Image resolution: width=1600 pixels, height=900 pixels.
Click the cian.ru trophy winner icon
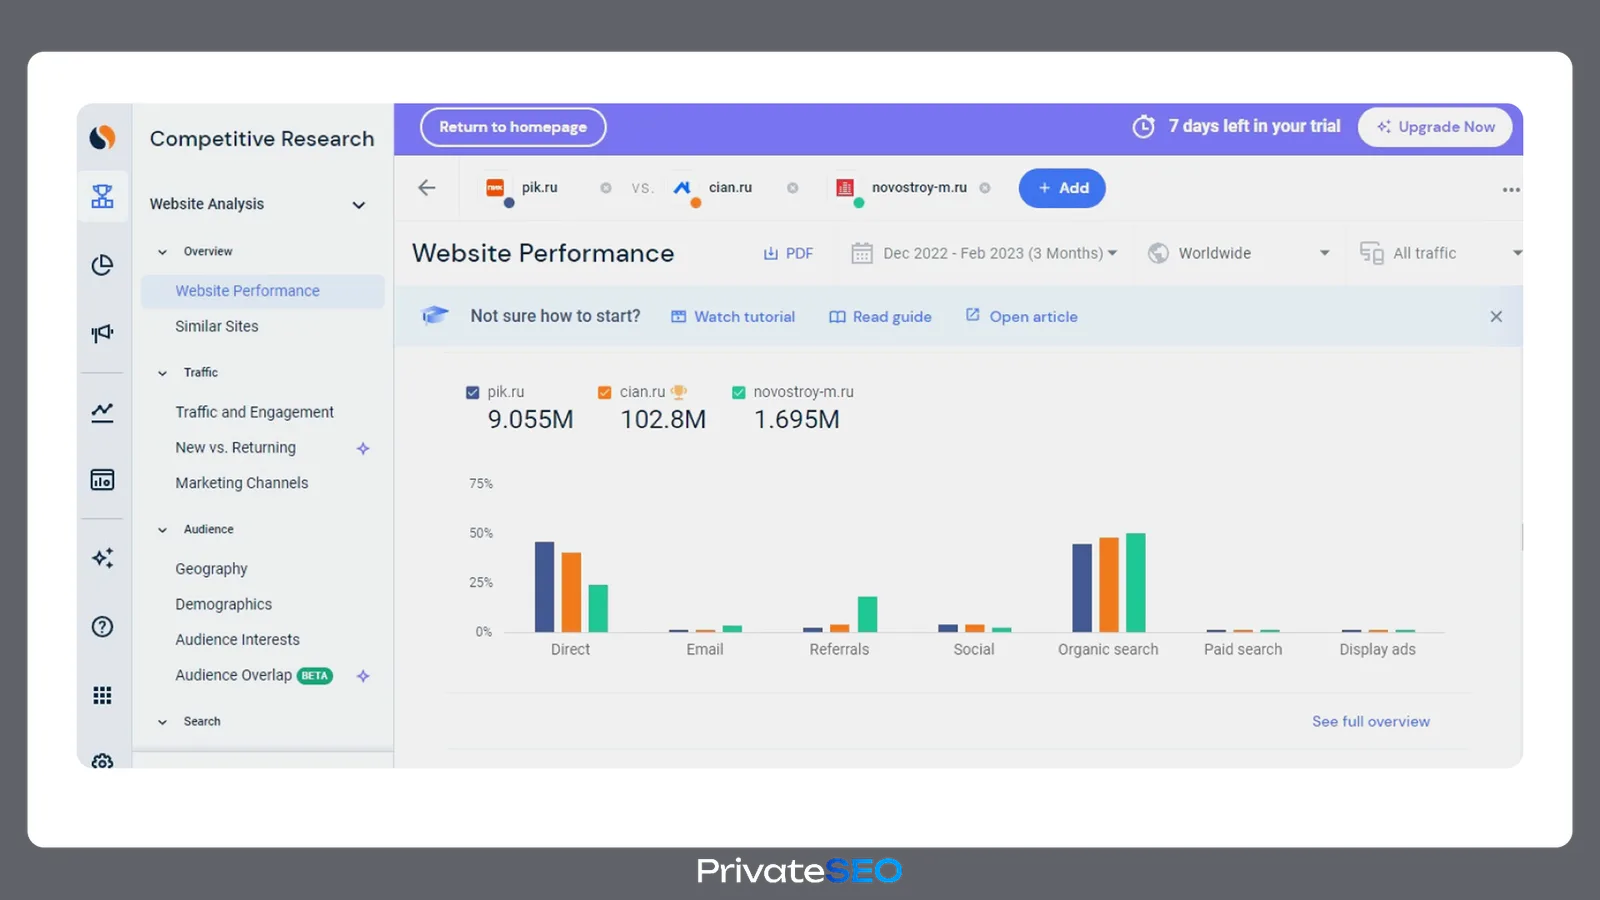(679, 392)
